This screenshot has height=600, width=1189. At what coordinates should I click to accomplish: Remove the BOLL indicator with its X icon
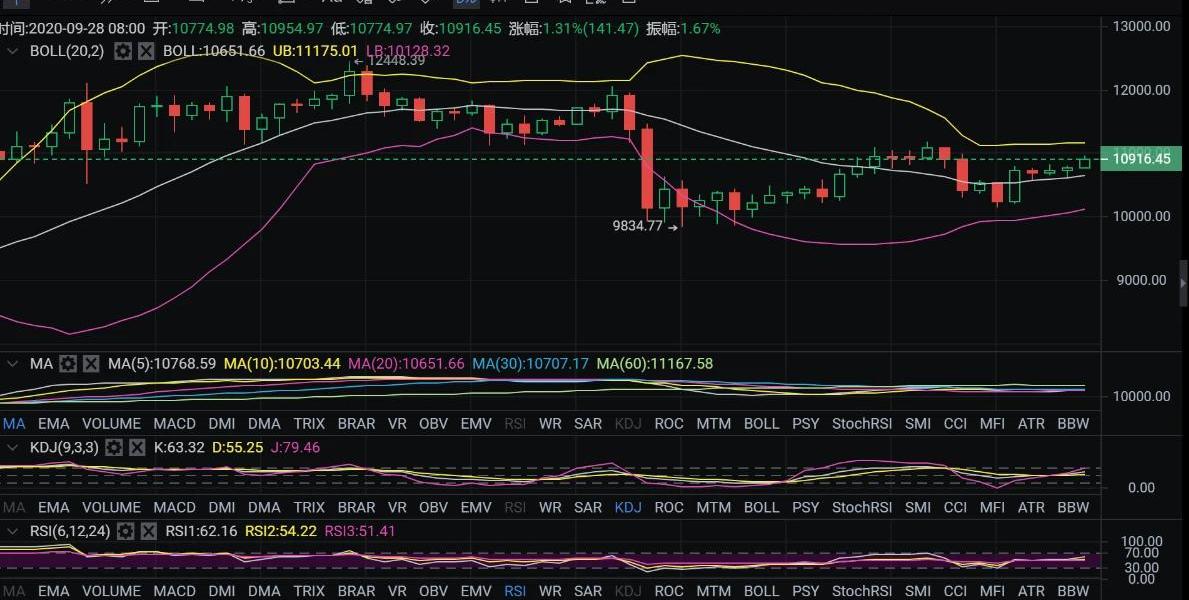[x=146, y=50]
